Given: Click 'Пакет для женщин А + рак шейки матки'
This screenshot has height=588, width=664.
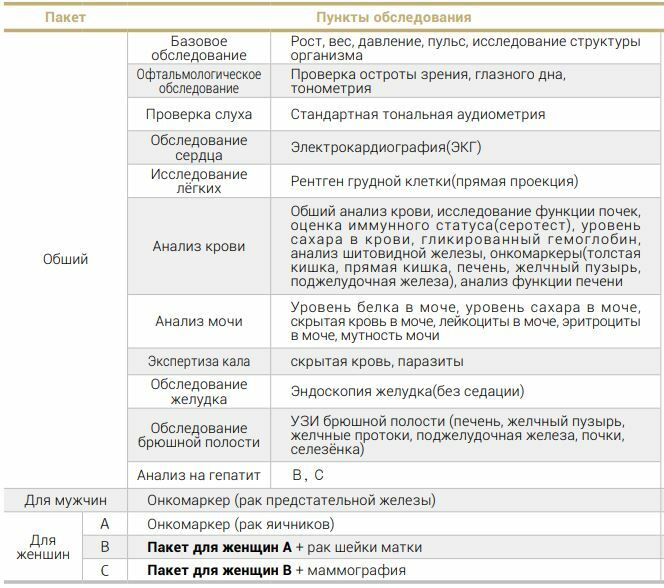Looking at the screenshot, I should [x=285, y=547].
